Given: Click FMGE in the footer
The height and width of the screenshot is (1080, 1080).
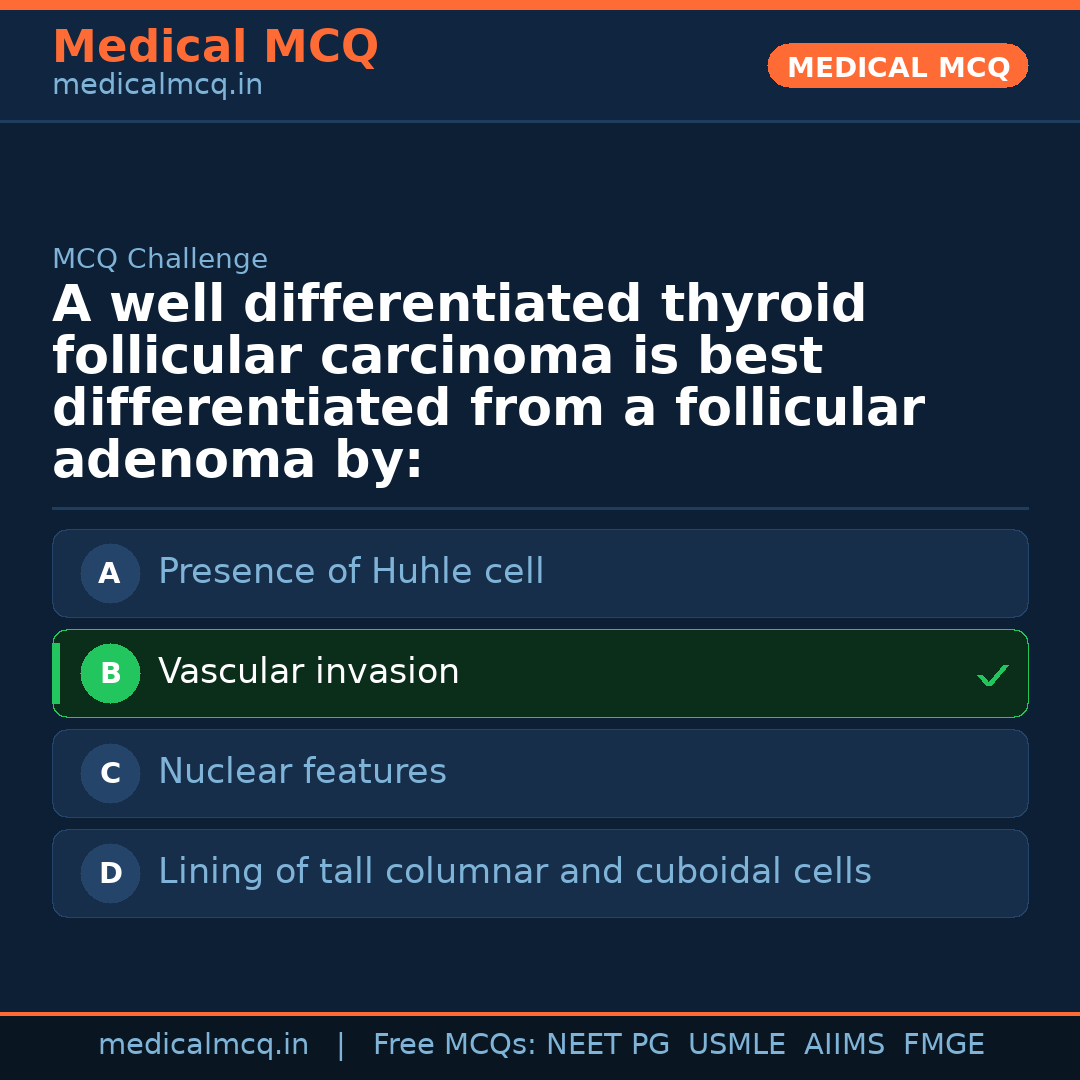Looking at the screenshot, I should [x=943, y=1045].
